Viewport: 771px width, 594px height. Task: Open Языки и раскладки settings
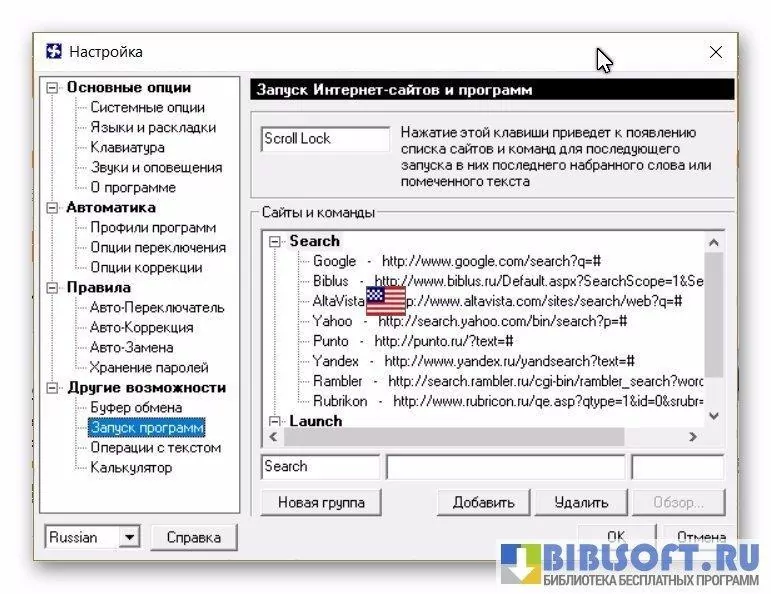click(x=152, y=128)
